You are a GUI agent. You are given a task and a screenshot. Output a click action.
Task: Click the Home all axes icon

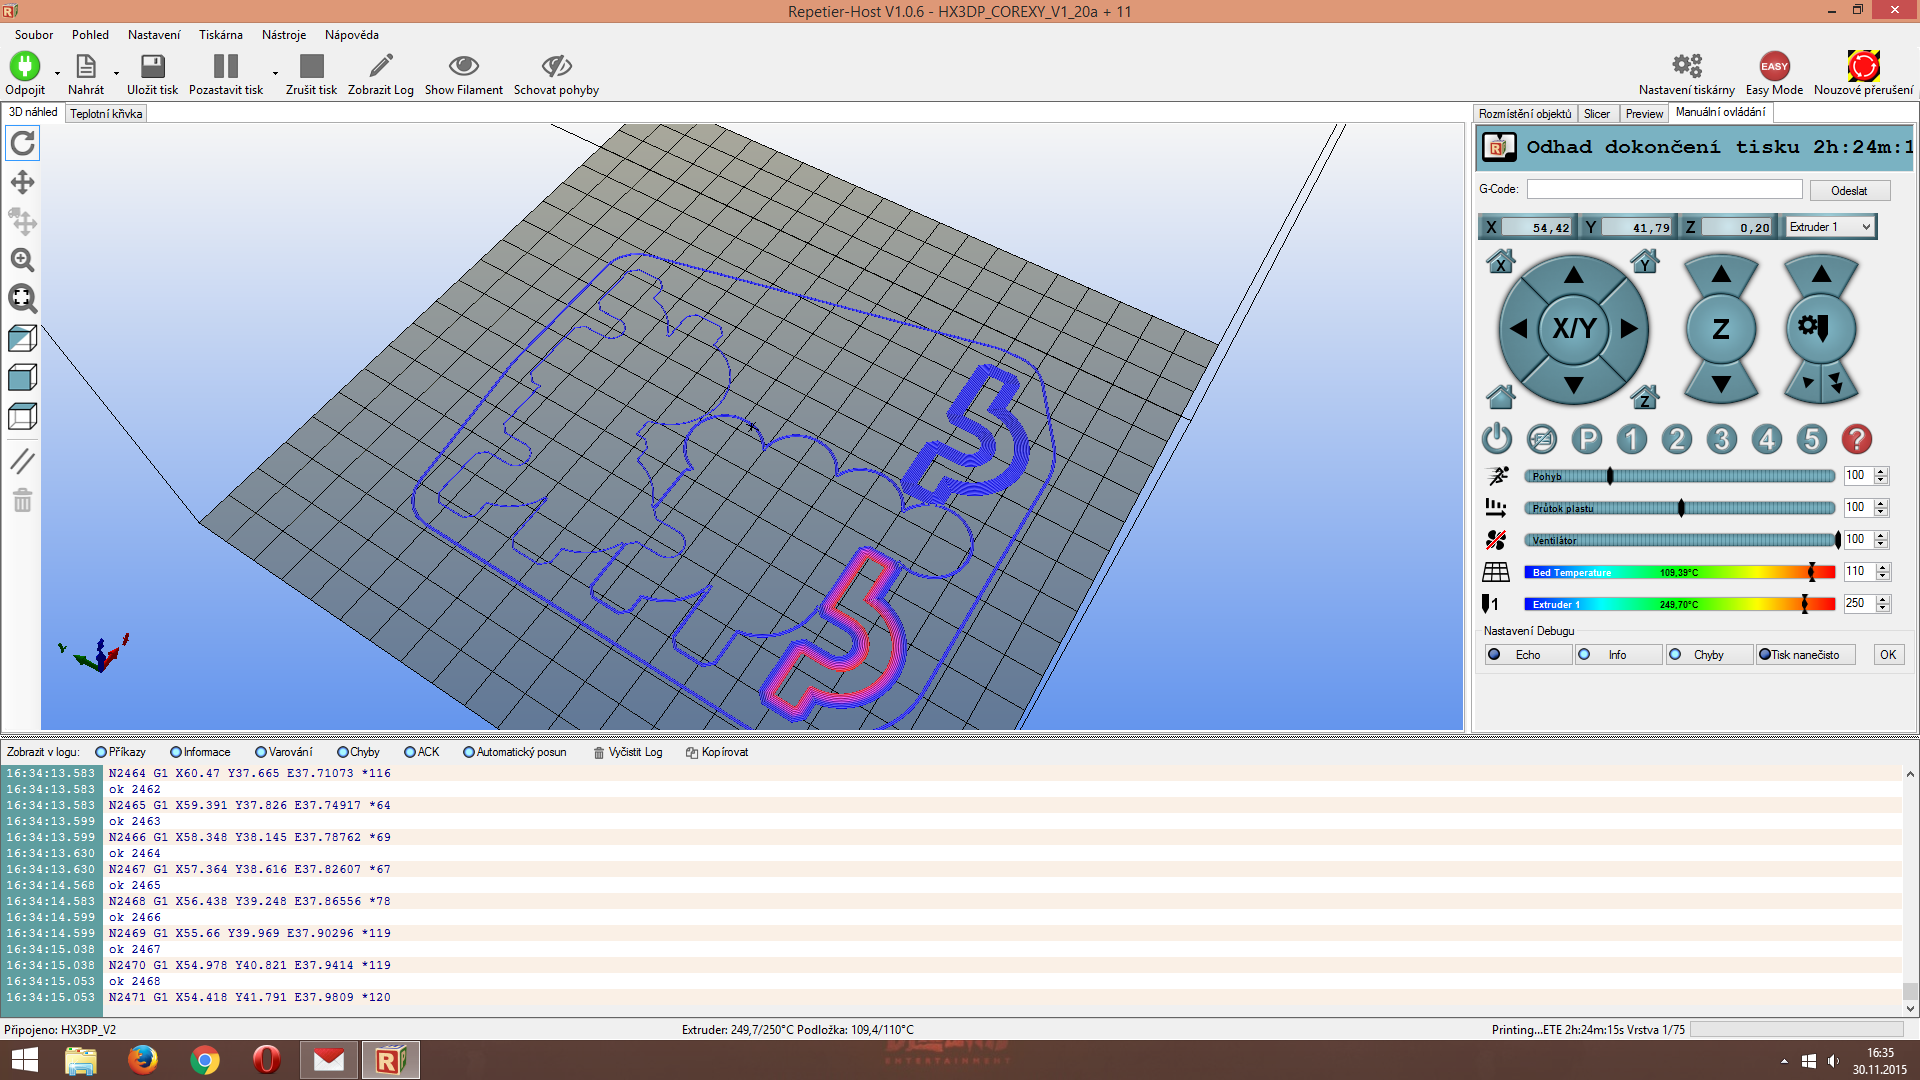[x=1500, y=397]
